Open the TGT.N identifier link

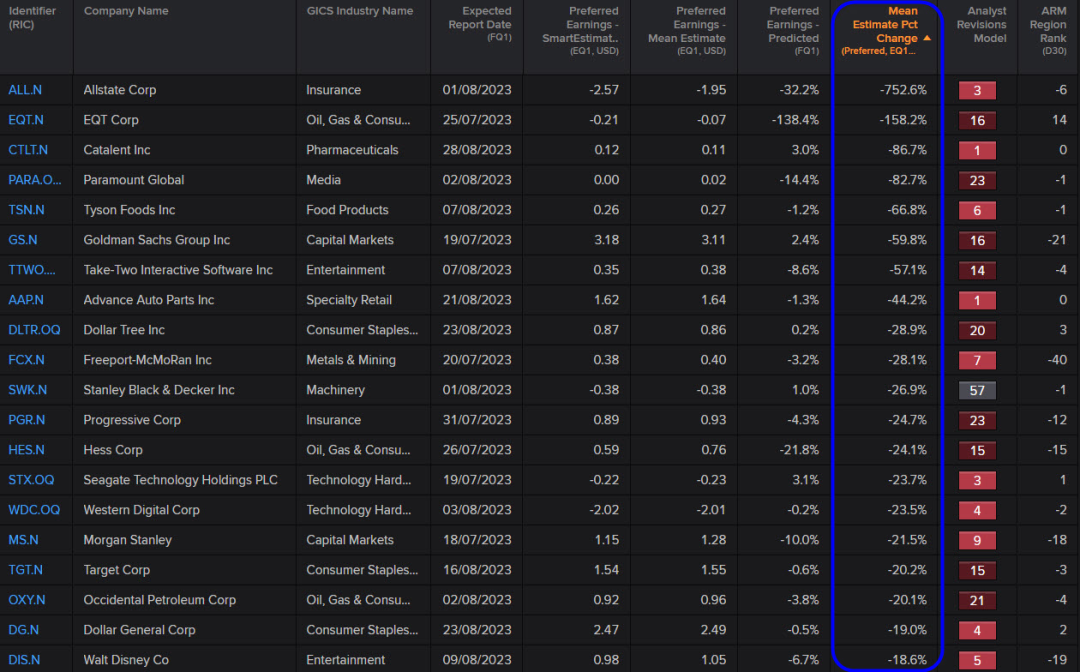point(25,570)
